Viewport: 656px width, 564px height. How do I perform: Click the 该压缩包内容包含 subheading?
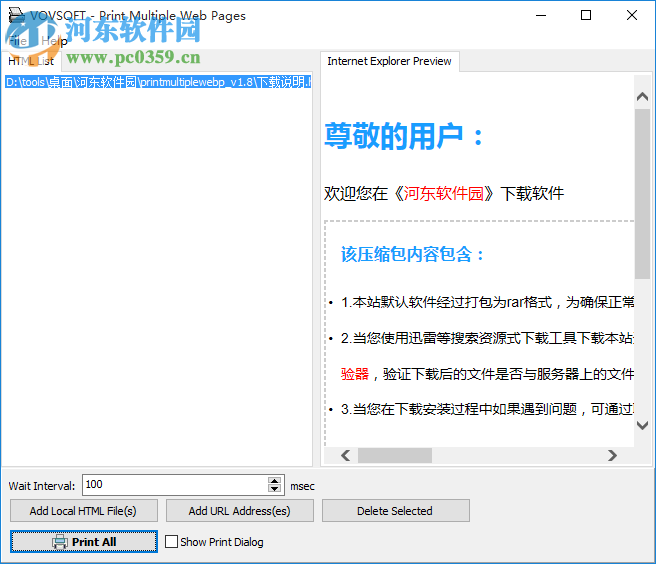(x=413, y=254)
